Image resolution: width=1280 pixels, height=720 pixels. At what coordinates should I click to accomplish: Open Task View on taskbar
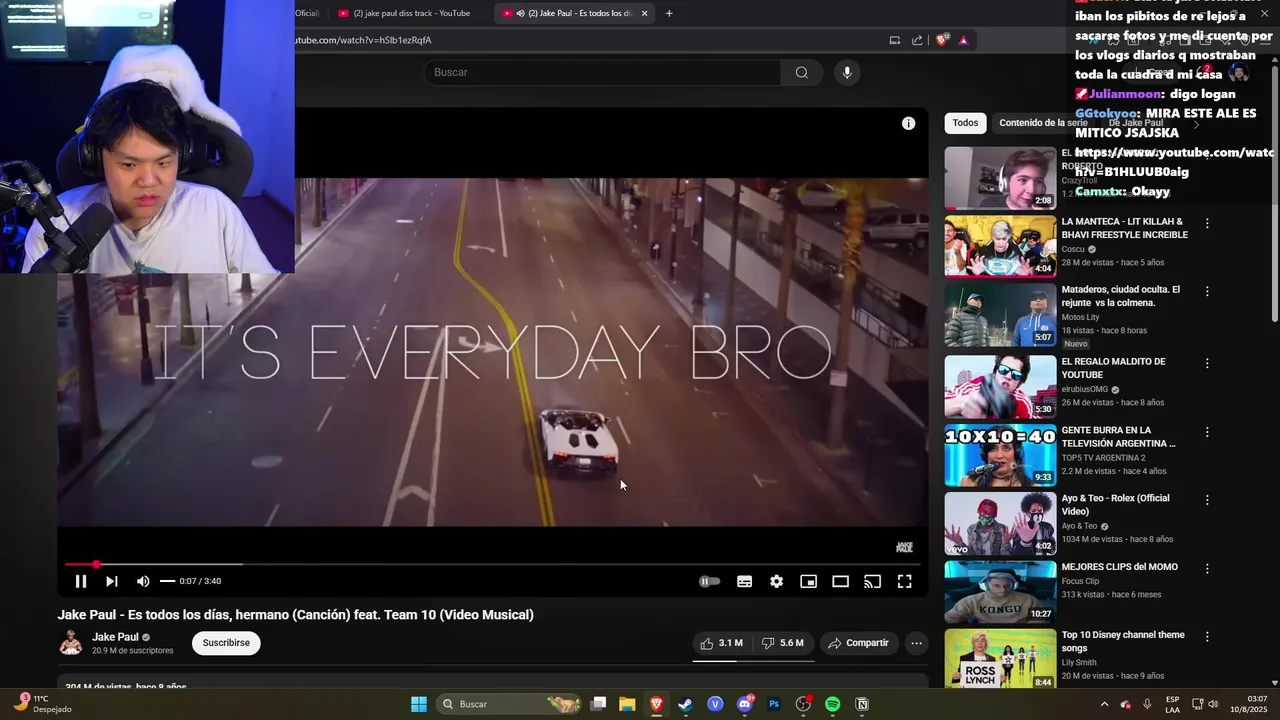tap(598, 704)
